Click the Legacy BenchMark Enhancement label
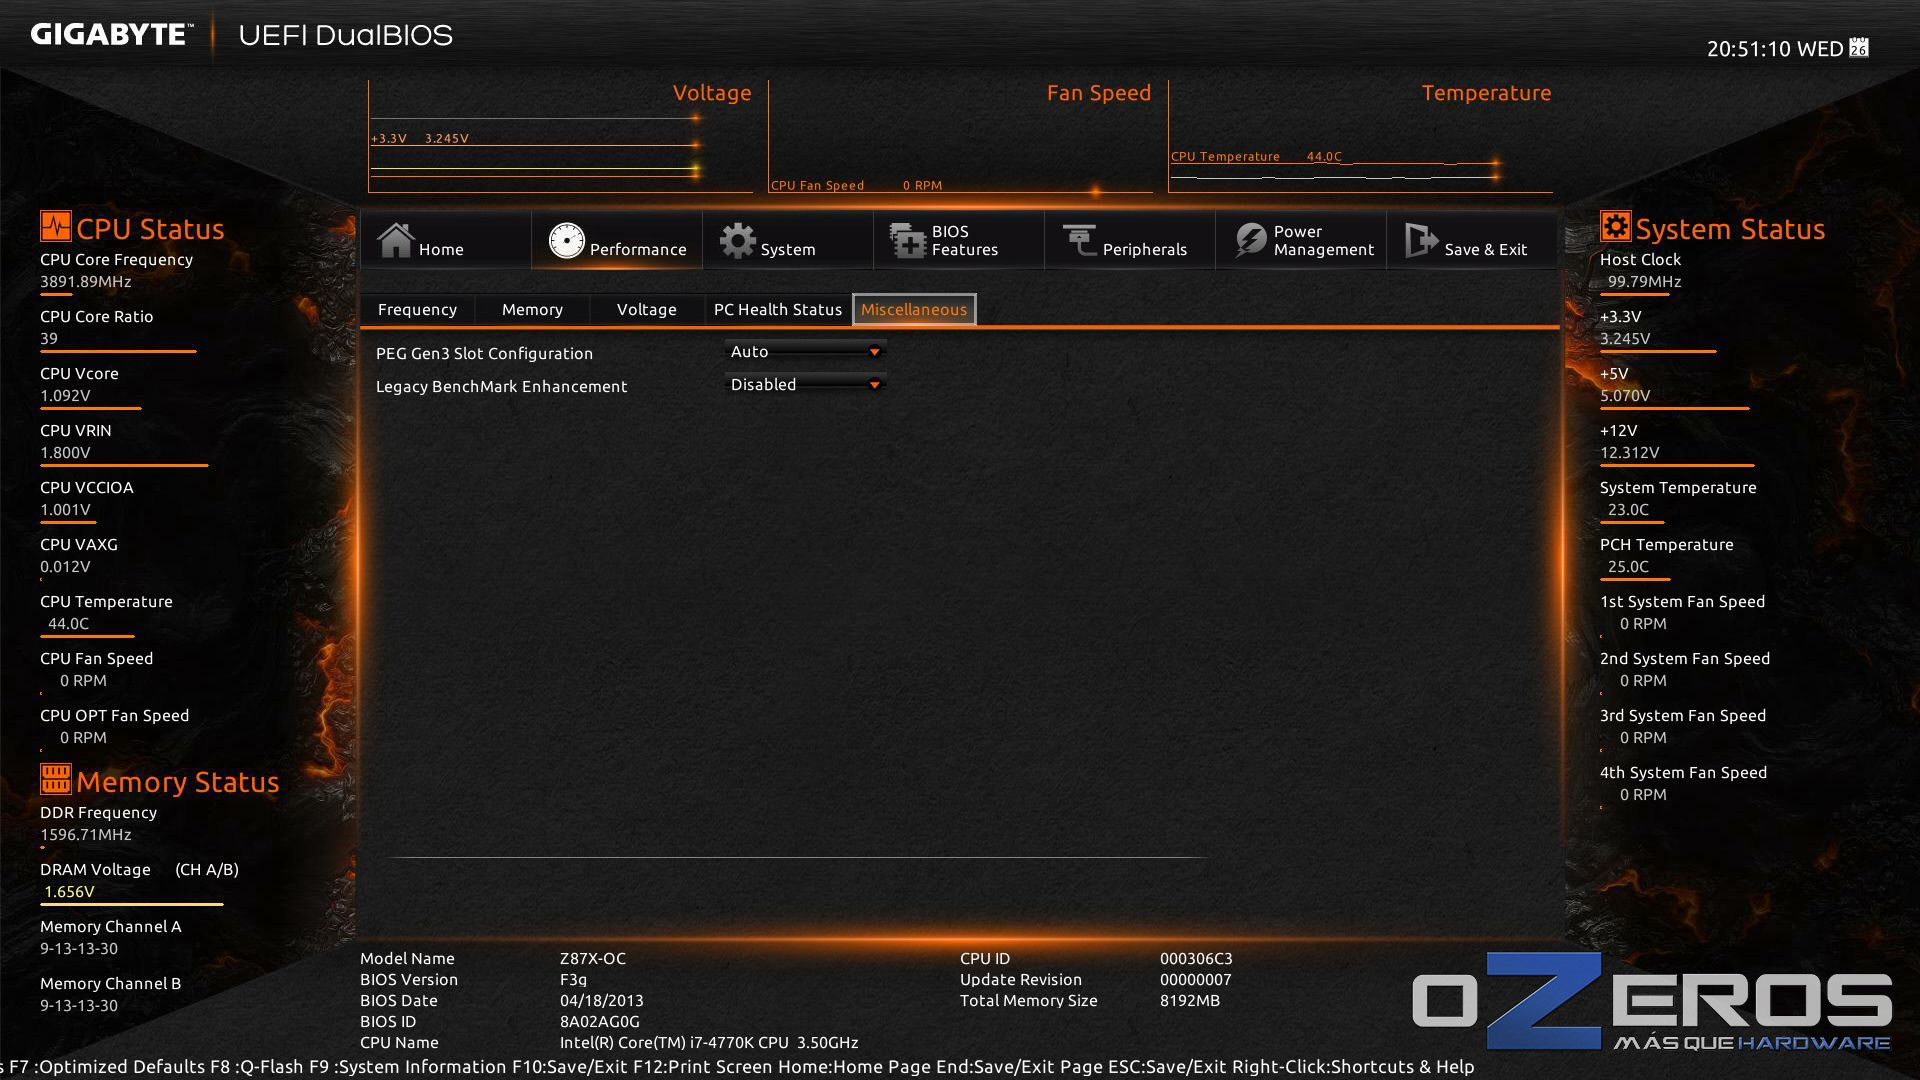 tap(501, 387)
